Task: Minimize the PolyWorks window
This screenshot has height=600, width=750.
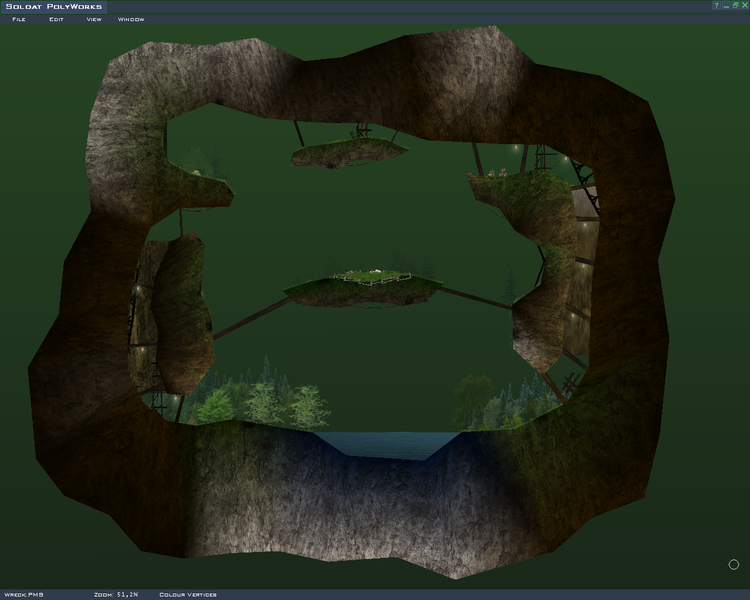Action: pos(725,5)
